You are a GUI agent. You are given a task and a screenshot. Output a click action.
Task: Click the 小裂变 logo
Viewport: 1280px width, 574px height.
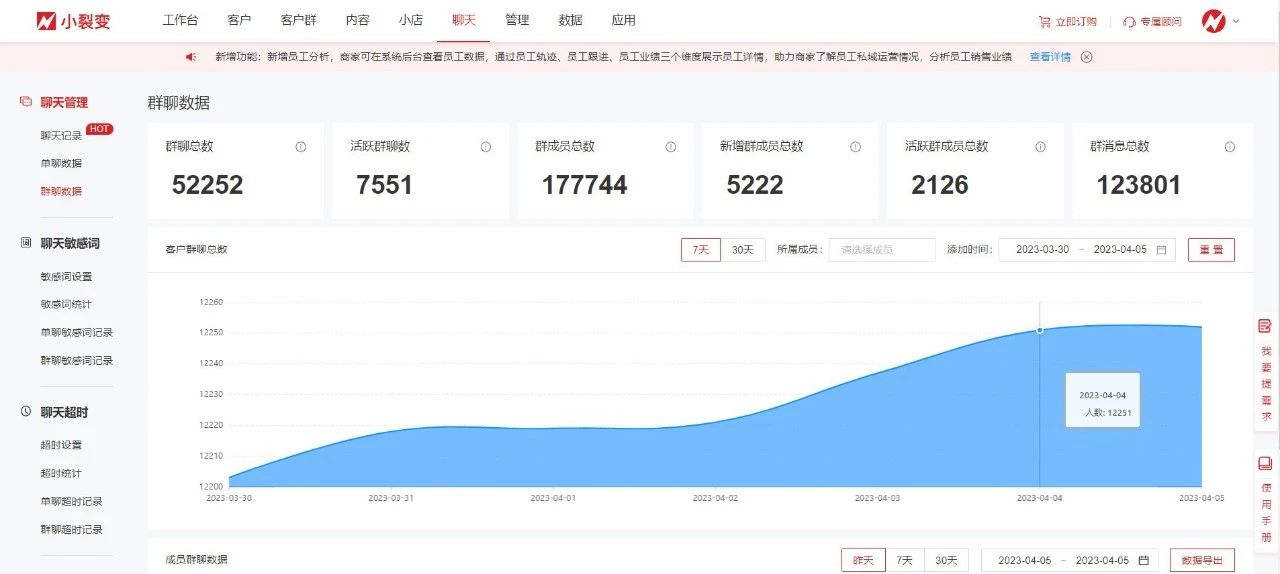(x=74, y=21)
